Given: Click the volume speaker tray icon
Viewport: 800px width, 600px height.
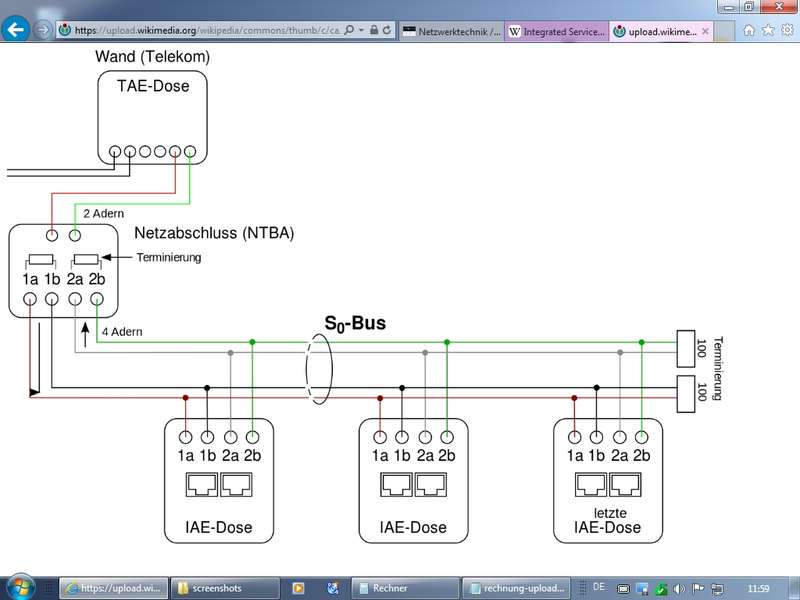Looking at the screenshot, I should pos(679,589).
